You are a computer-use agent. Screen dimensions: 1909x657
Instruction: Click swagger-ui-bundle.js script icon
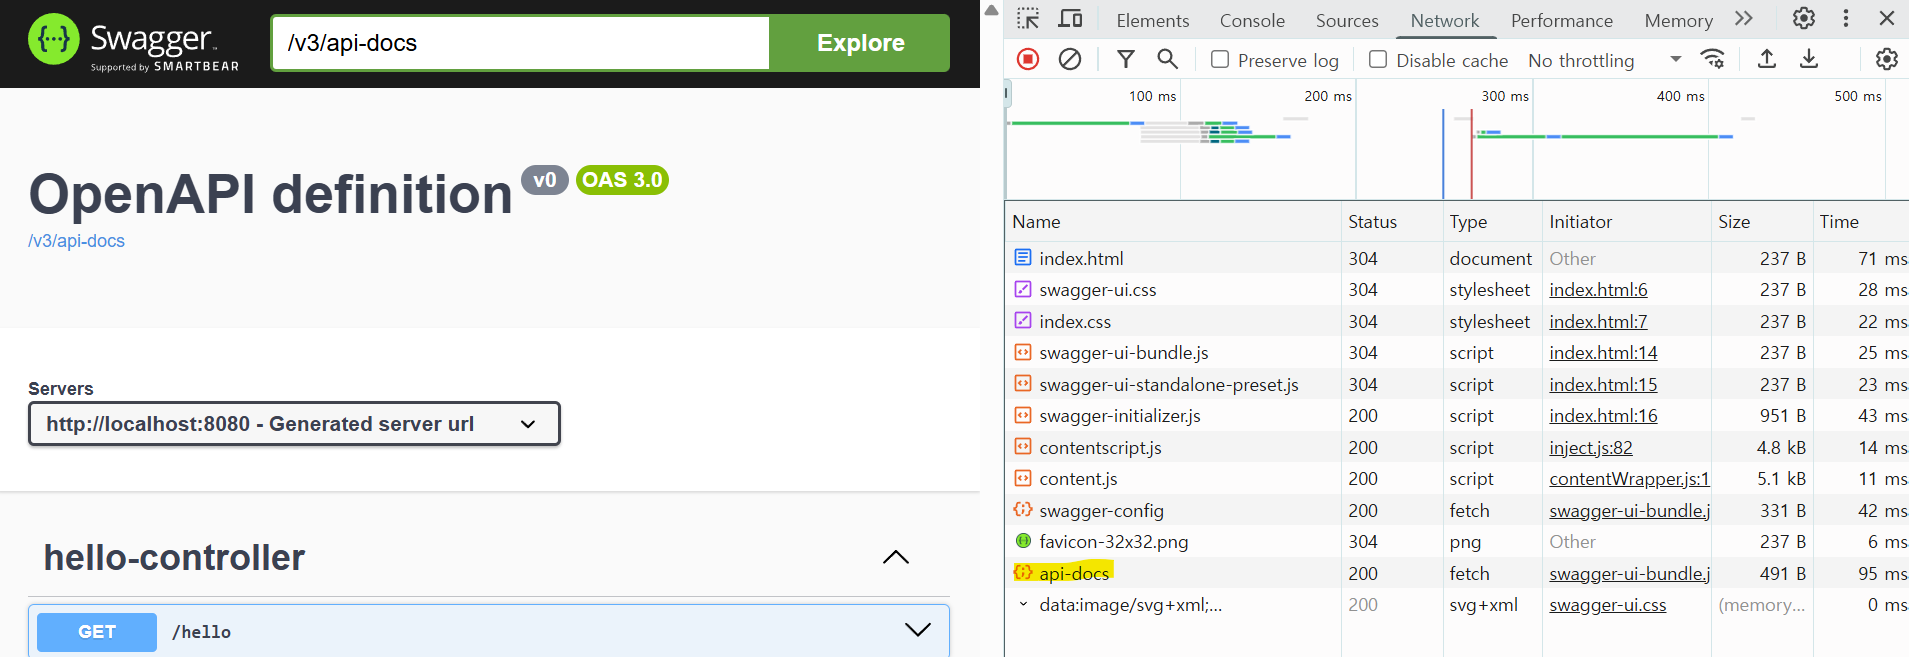point(1023,352)
